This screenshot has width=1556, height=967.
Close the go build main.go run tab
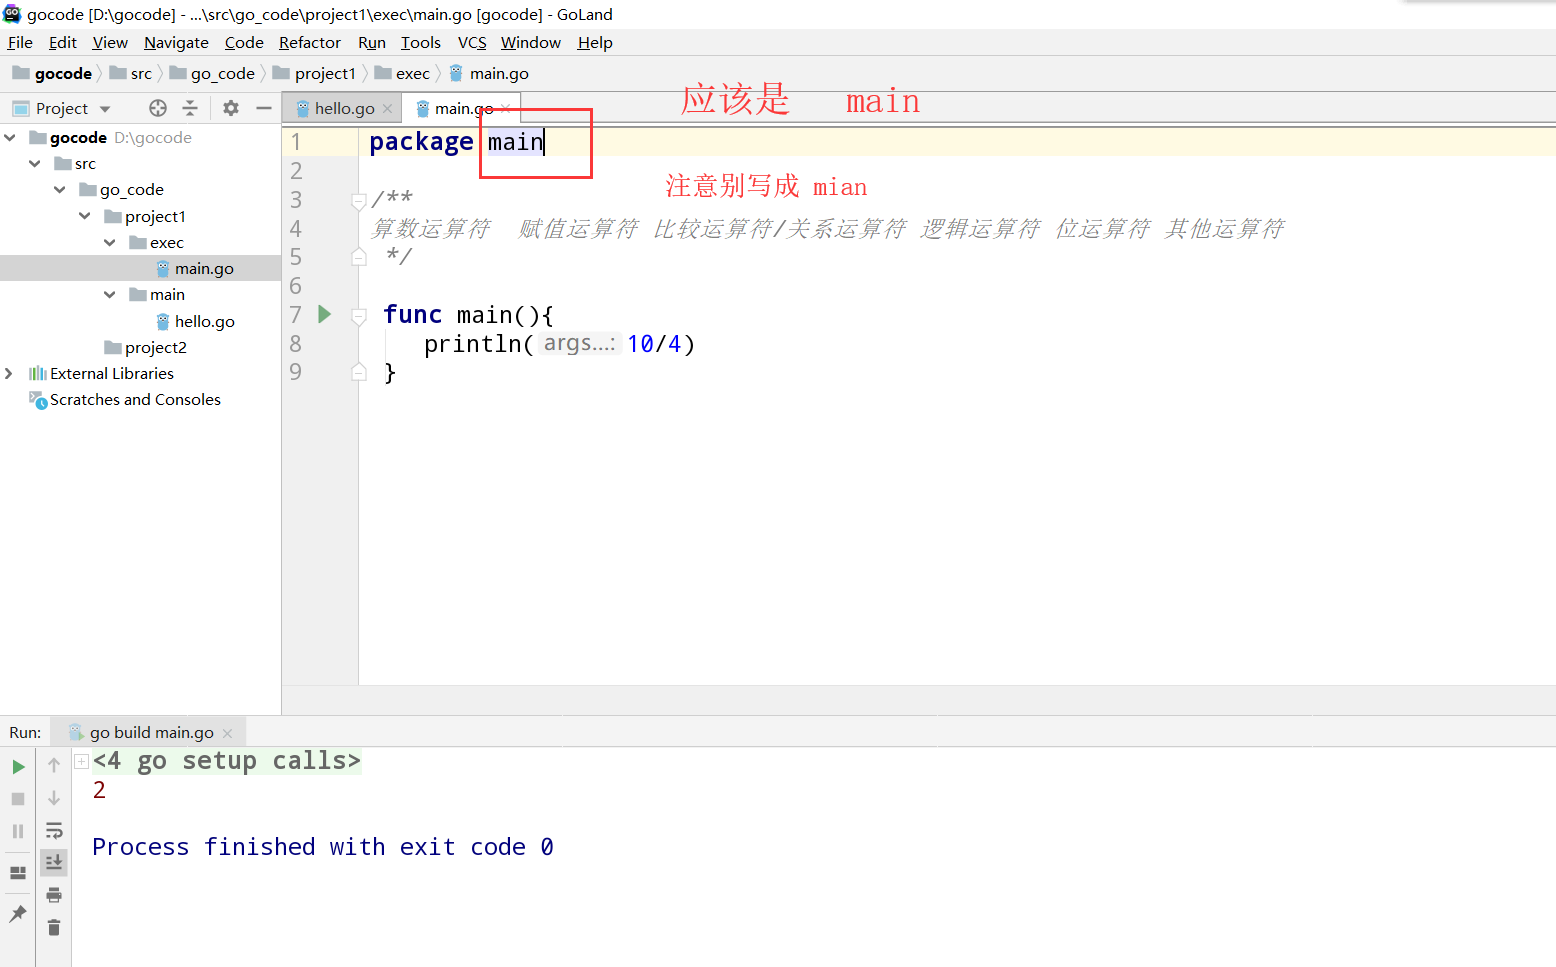(227, 733)
